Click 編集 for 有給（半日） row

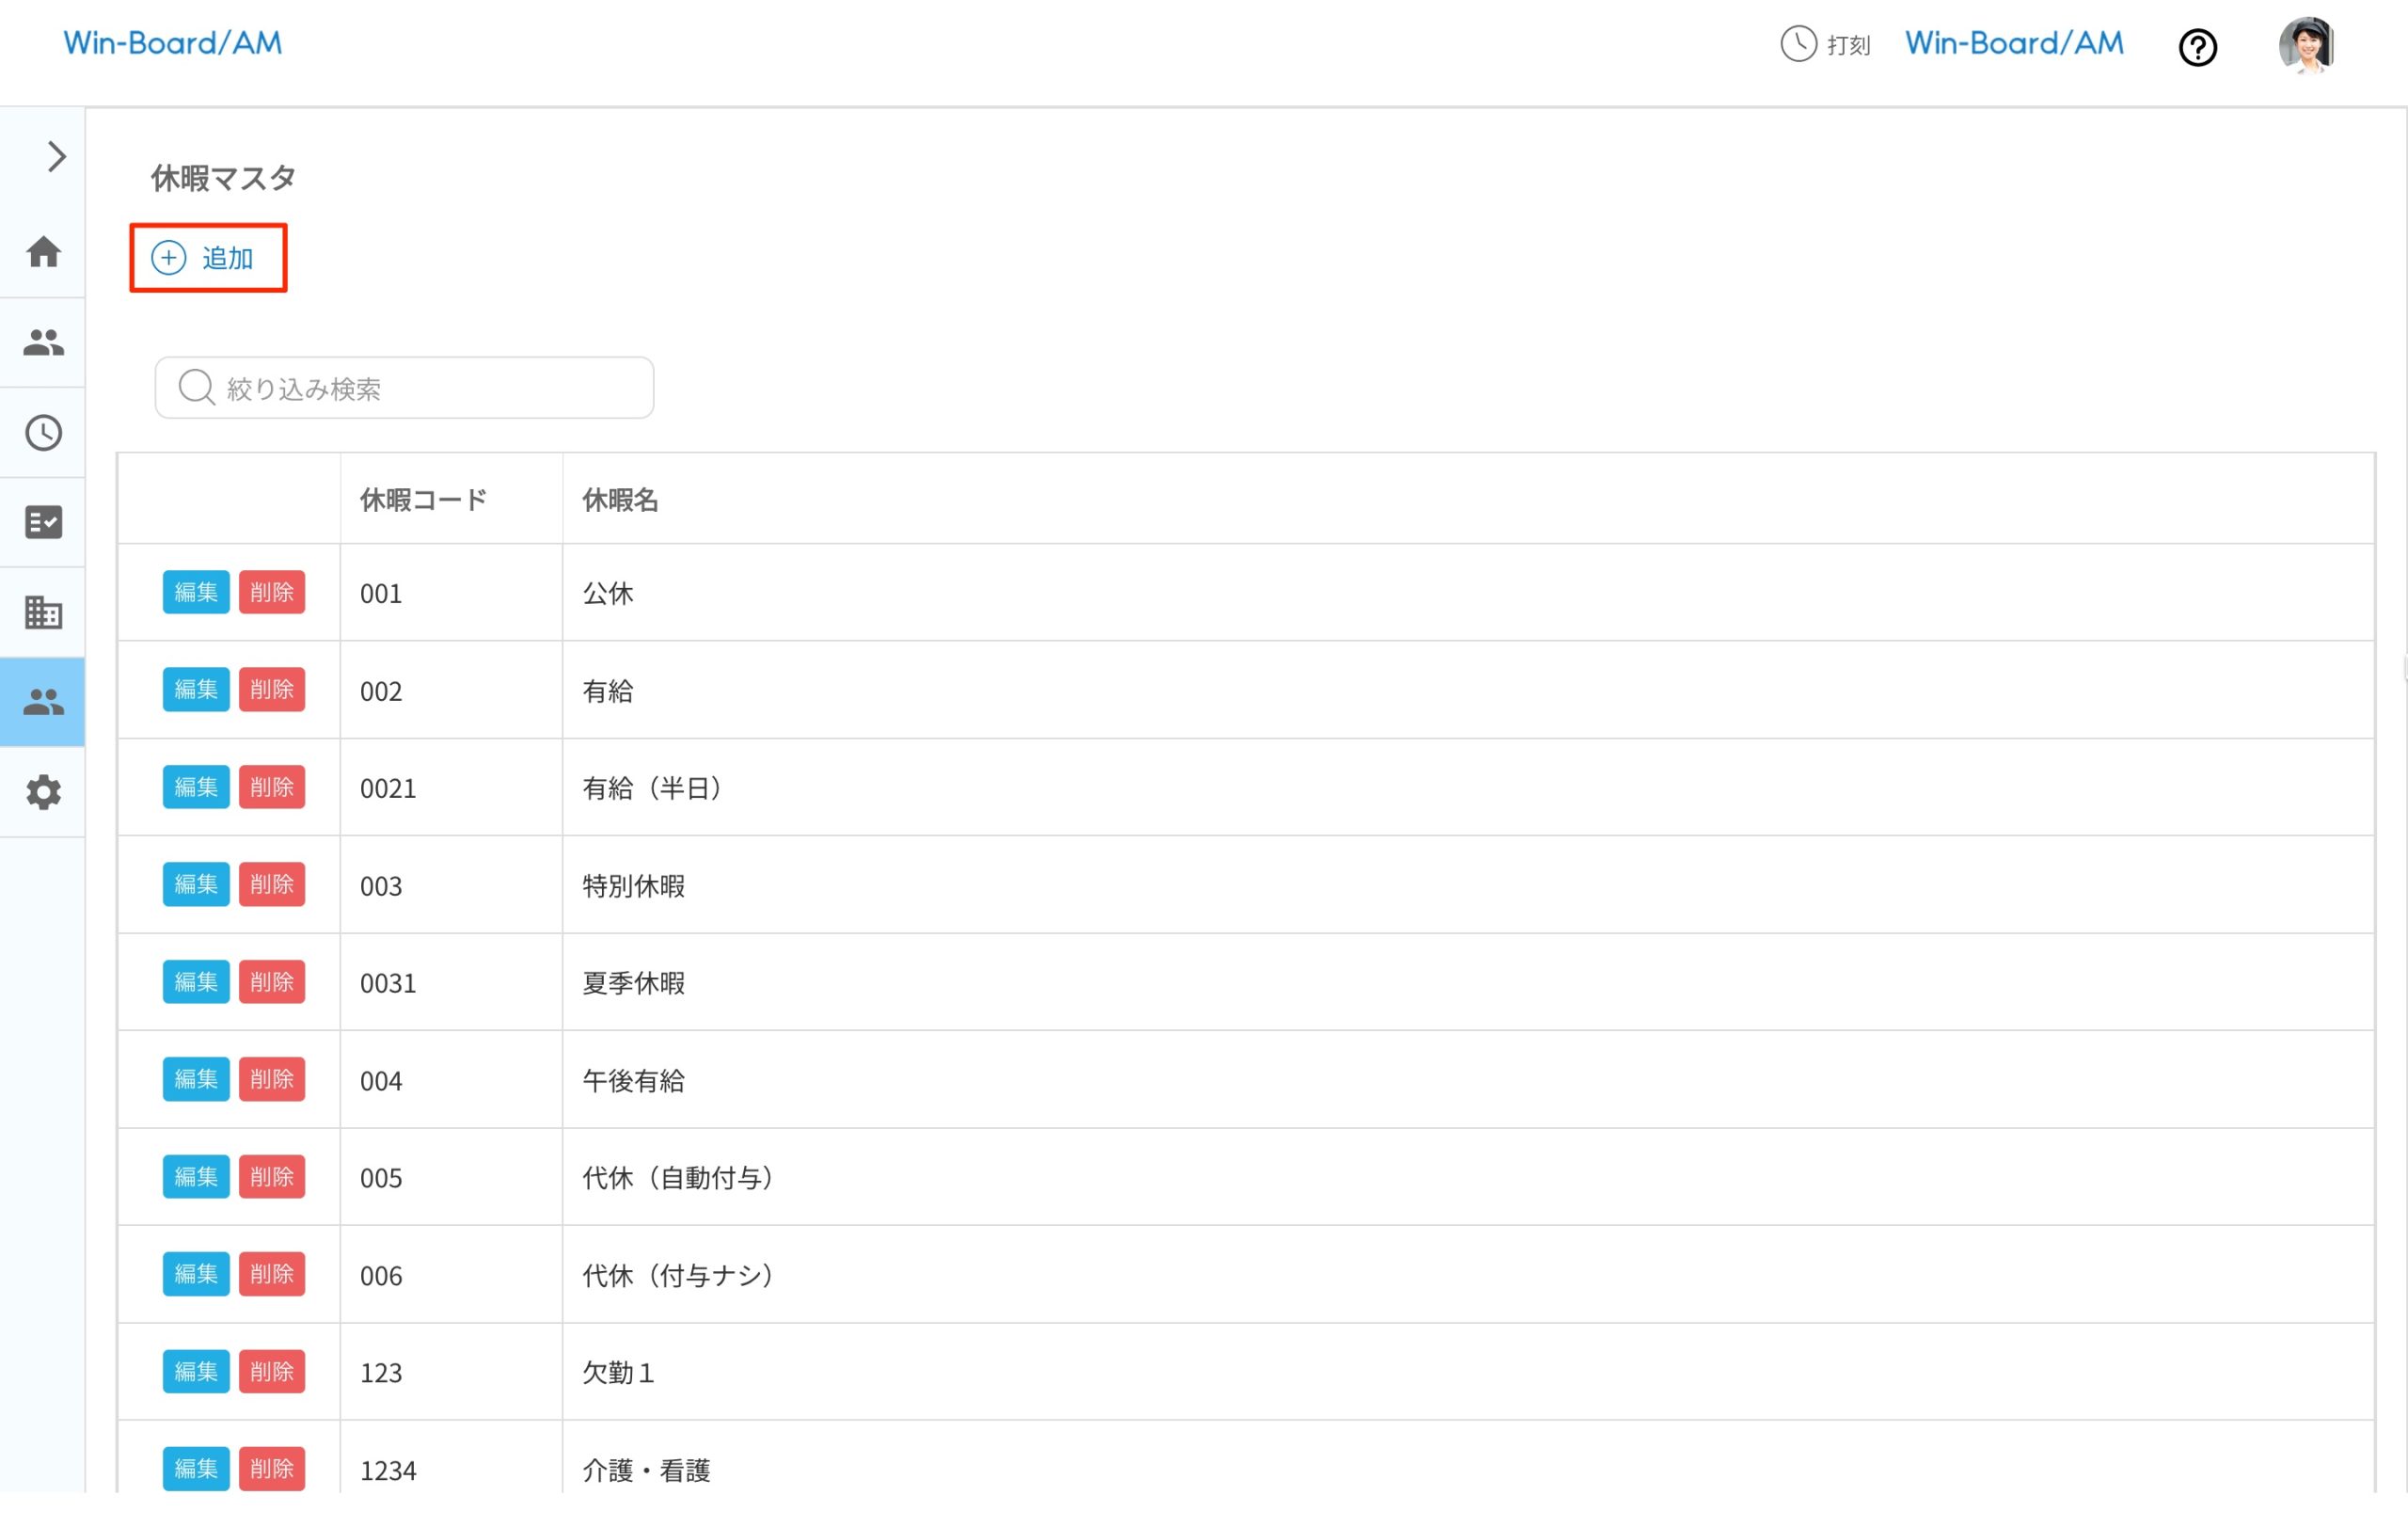coord(196,787)
